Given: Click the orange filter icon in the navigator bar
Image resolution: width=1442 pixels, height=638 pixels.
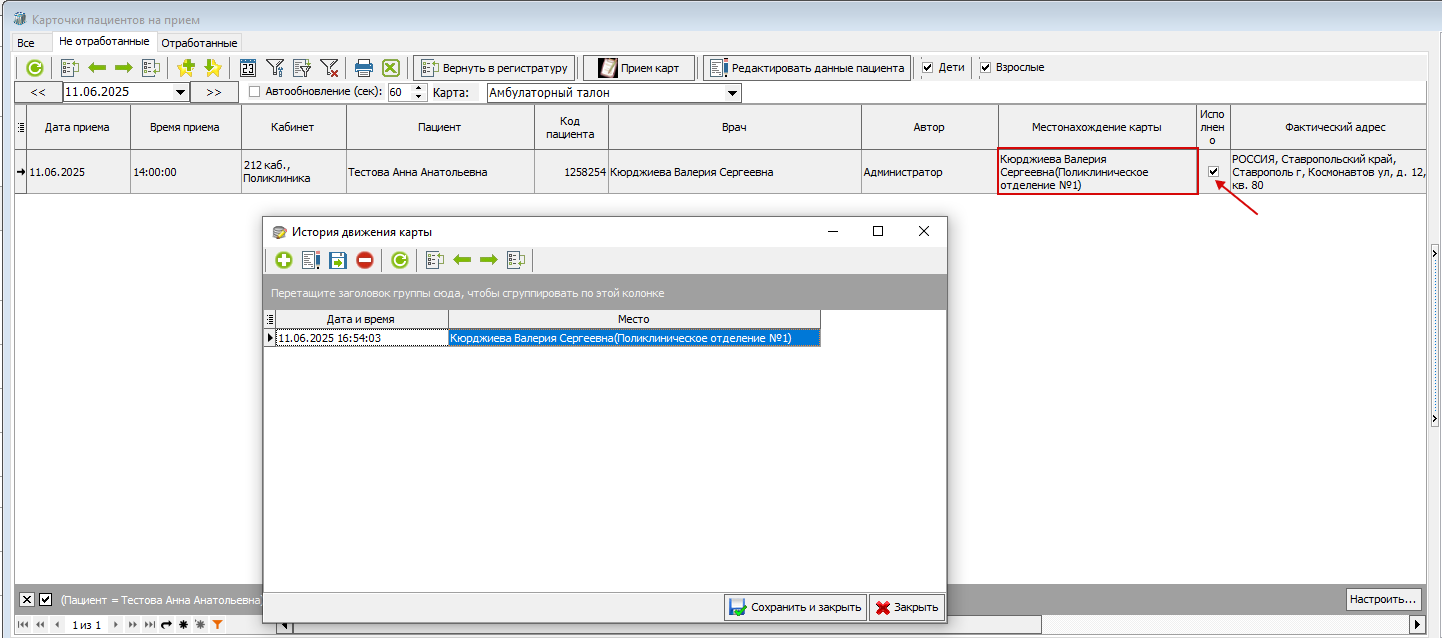Looking at the screenshot, I should [217, 624].
